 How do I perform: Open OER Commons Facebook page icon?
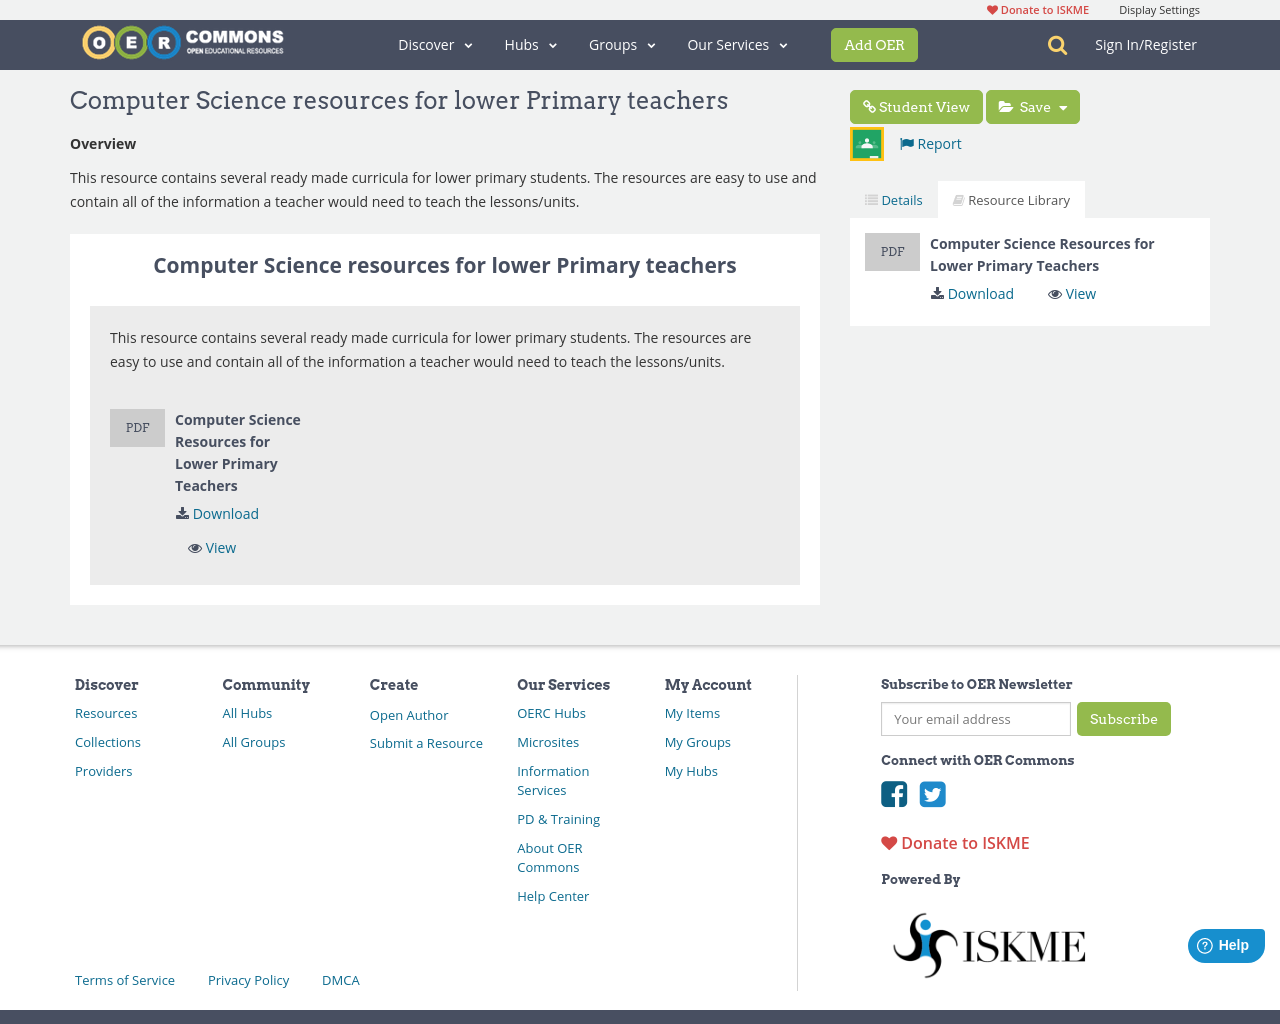click(893, 794)
